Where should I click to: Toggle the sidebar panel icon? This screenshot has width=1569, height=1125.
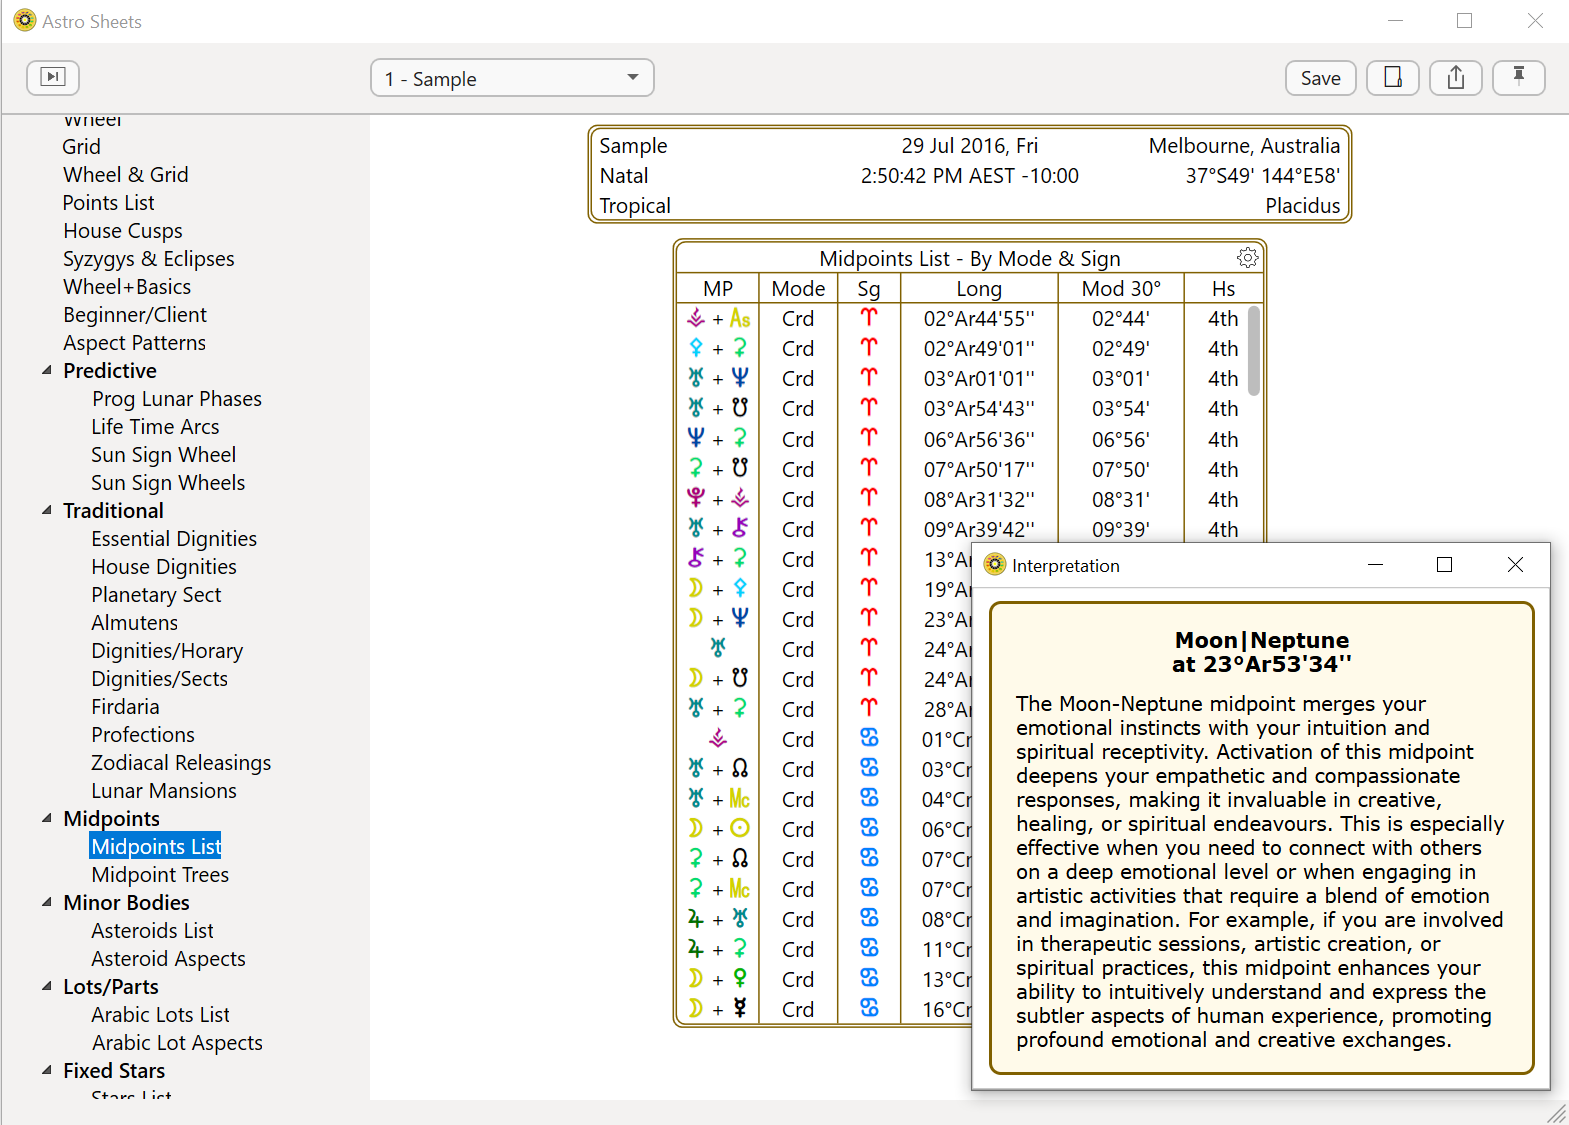(x=53, y=77)
